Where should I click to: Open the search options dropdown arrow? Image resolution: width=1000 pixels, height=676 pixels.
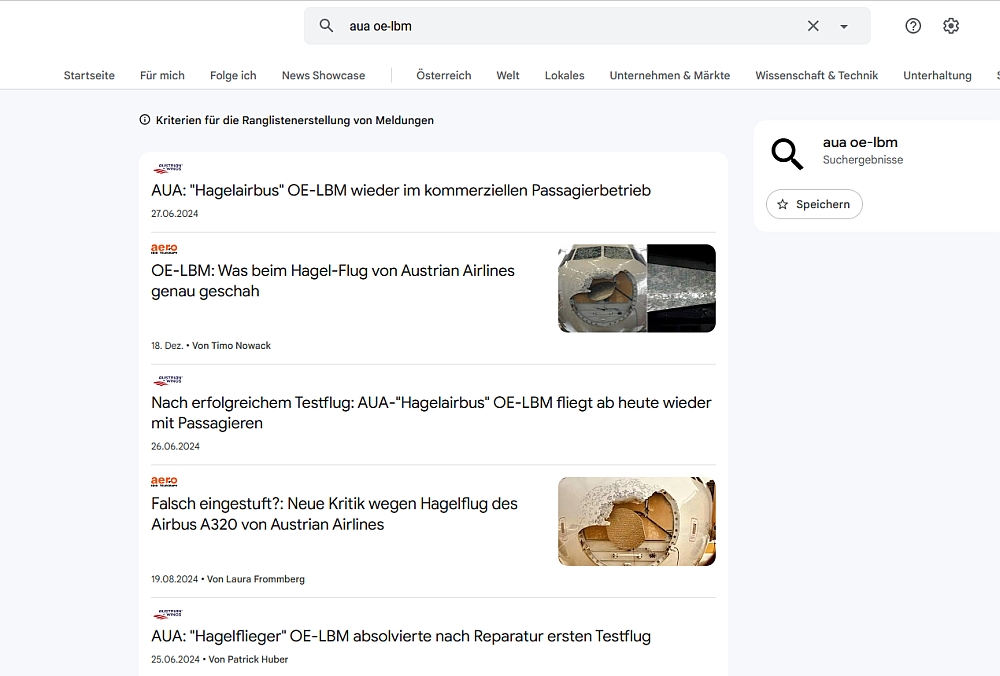click(x=844, y=27)
